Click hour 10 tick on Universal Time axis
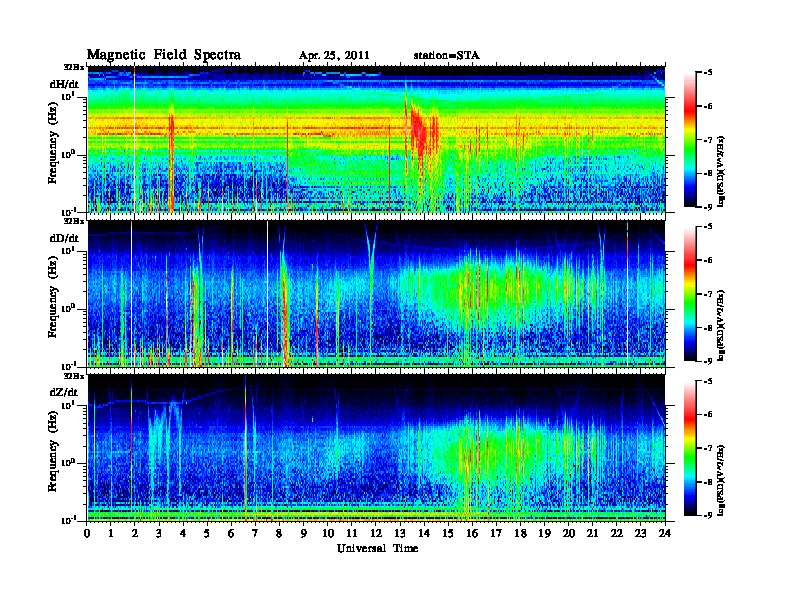The image size is (792, 612). [328, 533]
